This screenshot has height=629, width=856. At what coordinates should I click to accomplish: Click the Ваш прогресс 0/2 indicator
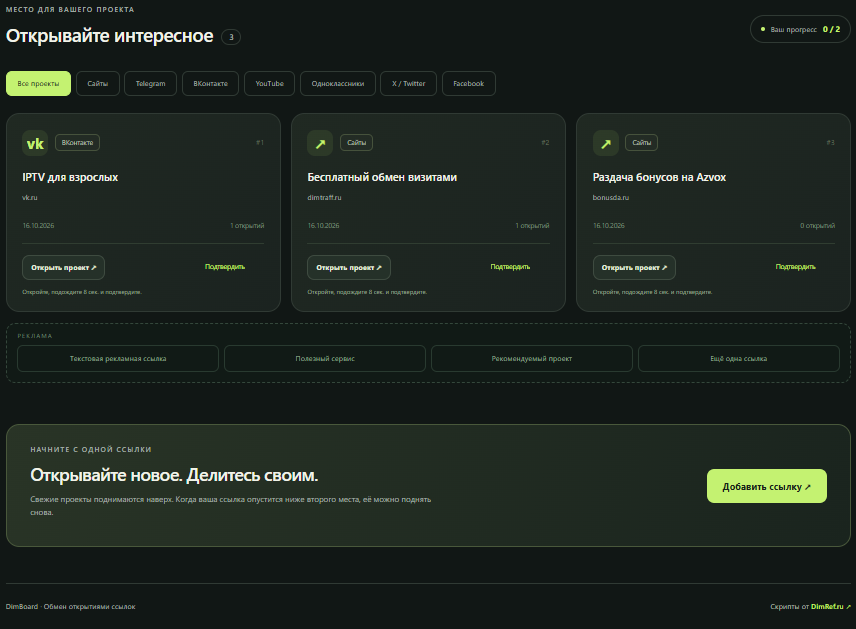(x=800, y=29)
